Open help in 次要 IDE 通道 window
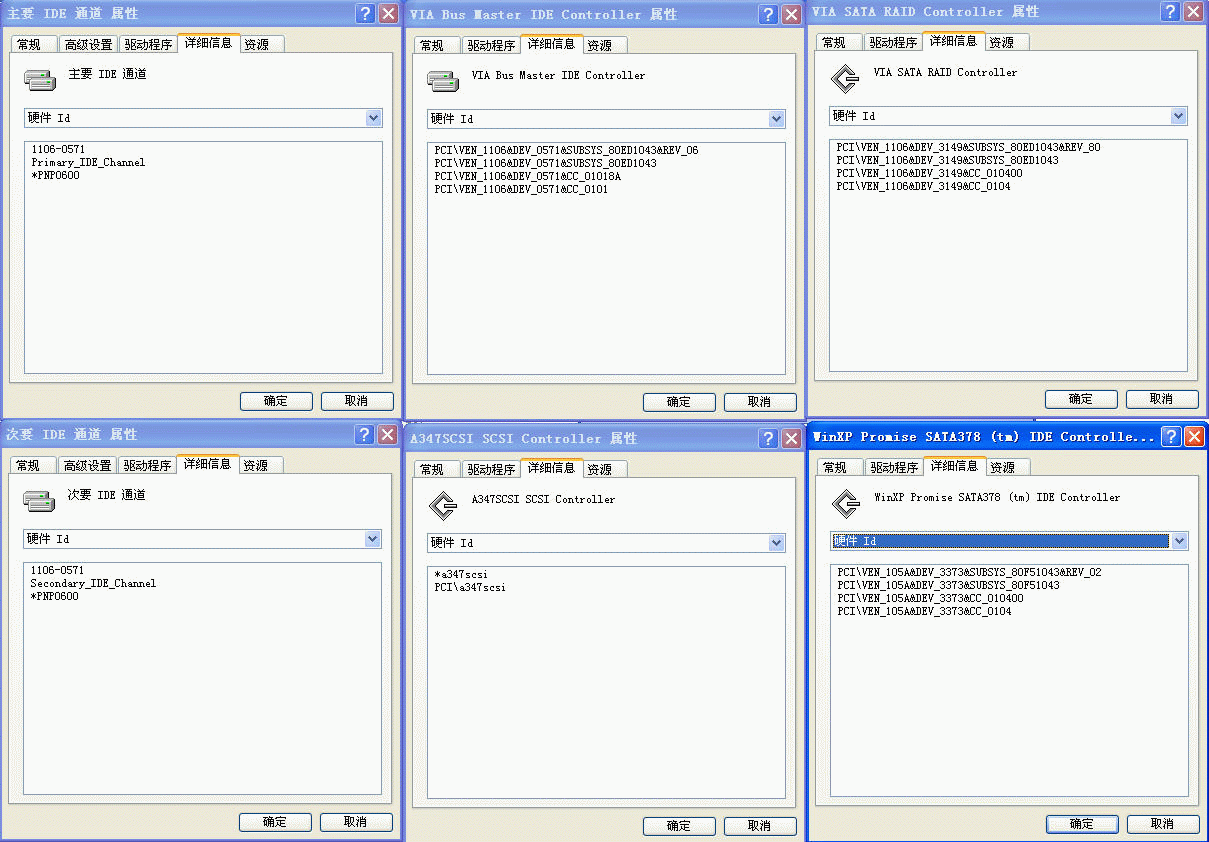The height and width of the screenshot is (842, 1209). click(365, 435)
